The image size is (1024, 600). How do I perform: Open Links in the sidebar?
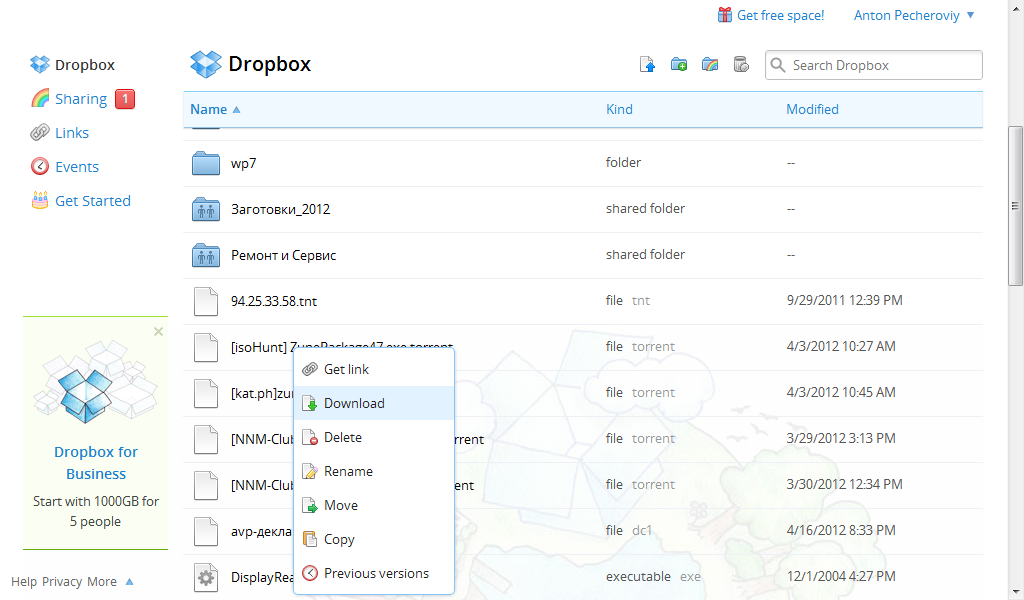point(60,133)
